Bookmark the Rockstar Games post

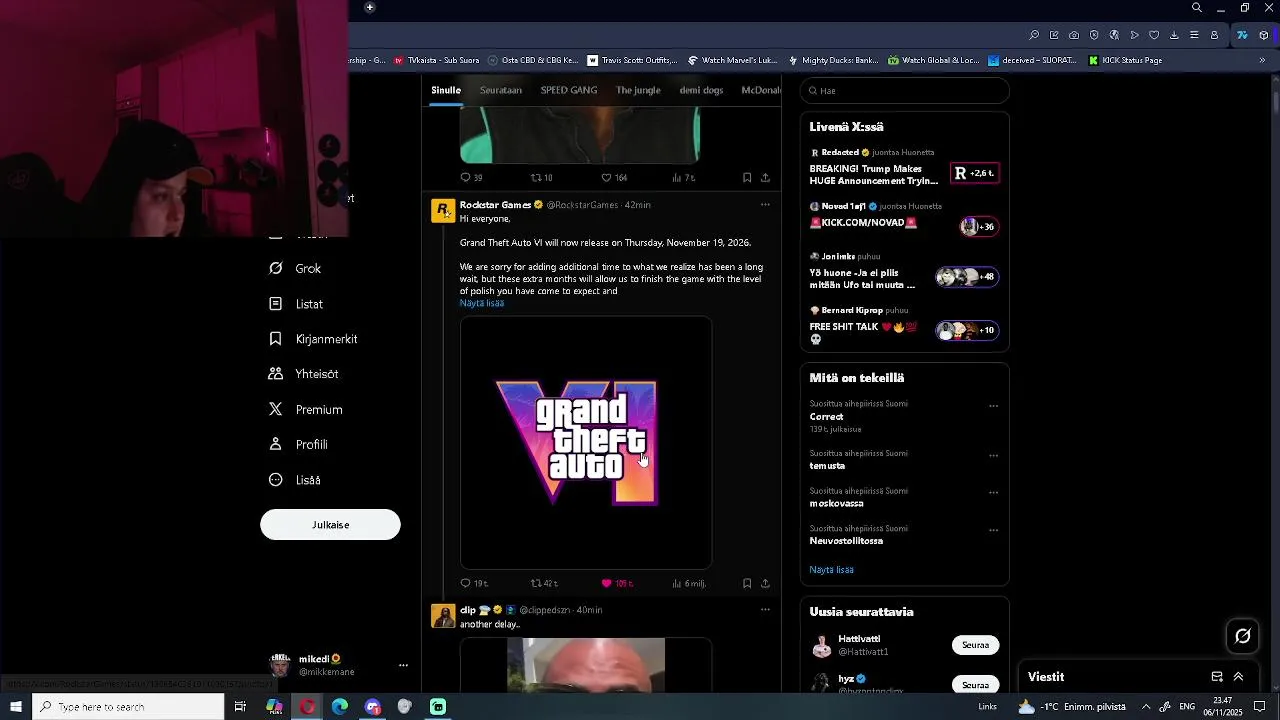(747, 583)
